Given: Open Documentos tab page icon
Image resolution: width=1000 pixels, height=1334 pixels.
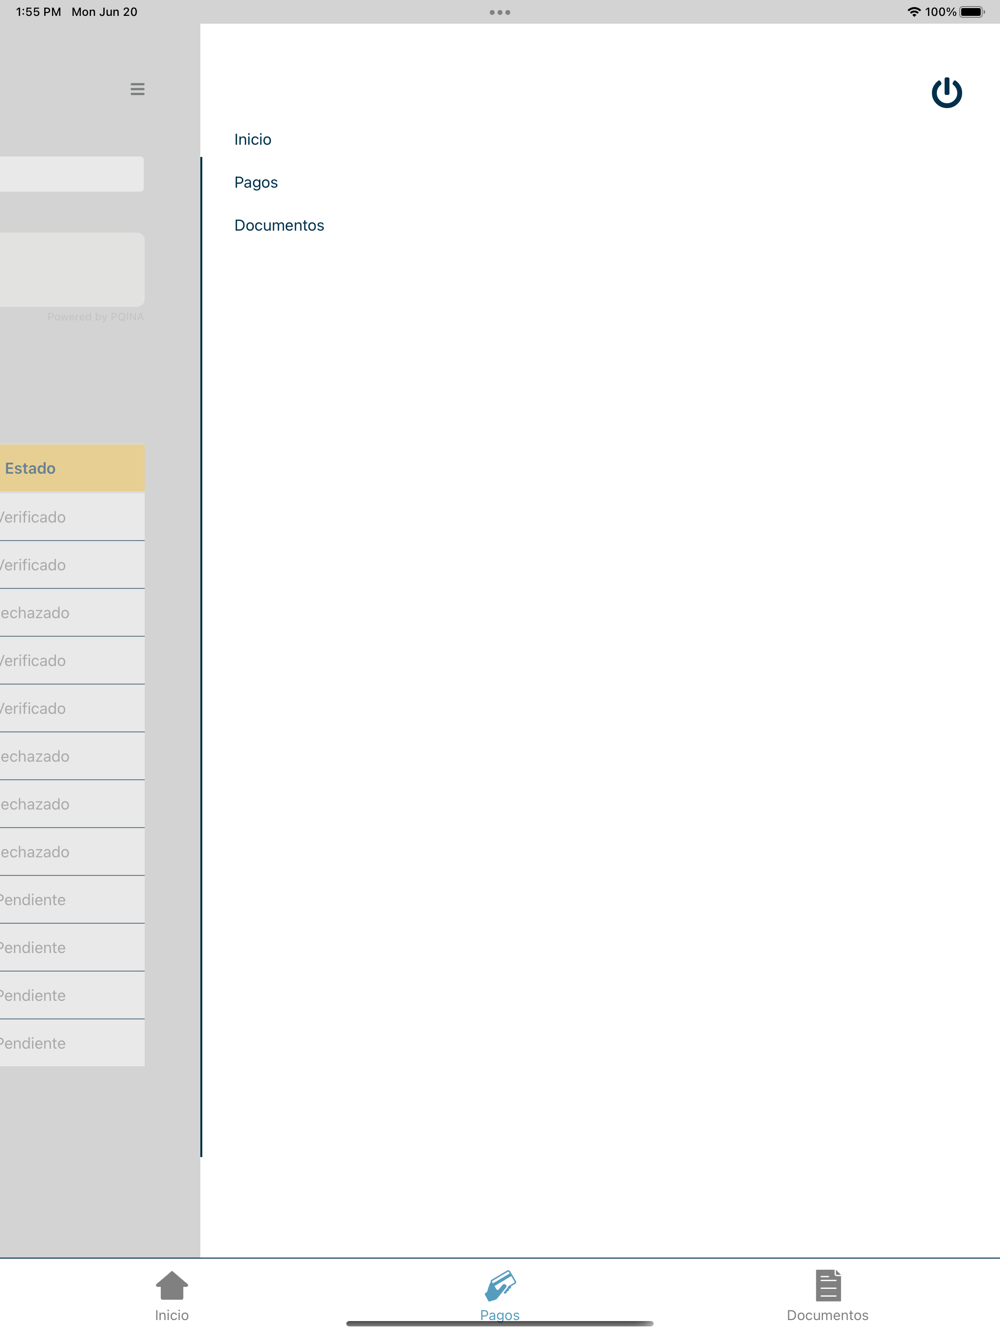Looking at the screenshot, I should click(828, 1285).
